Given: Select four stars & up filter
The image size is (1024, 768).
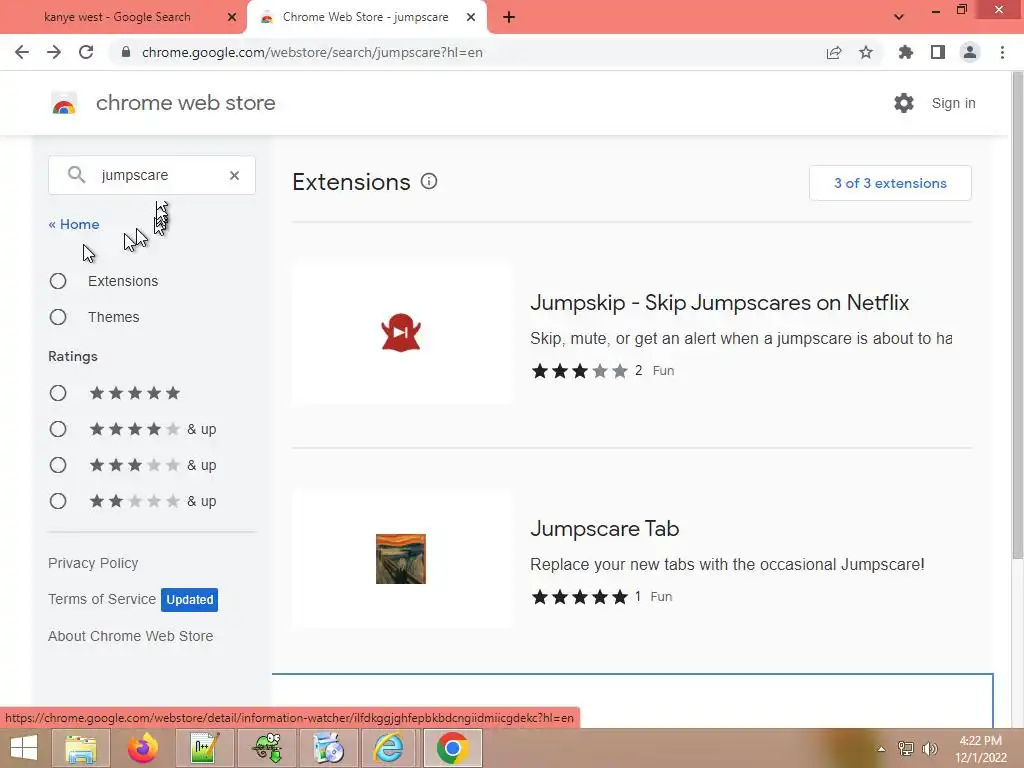Looking at the screenshot, I should tap(58, 429).
